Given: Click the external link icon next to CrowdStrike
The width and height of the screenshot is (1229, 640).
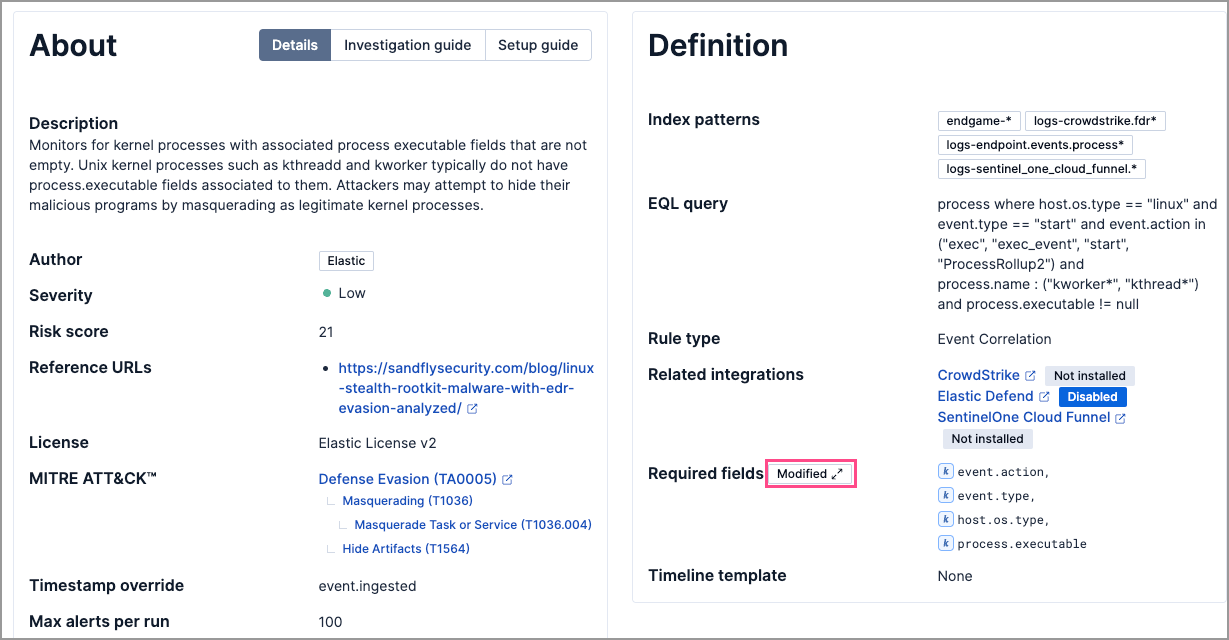Looking at the screenshot, I should (x=1030, y=375).
